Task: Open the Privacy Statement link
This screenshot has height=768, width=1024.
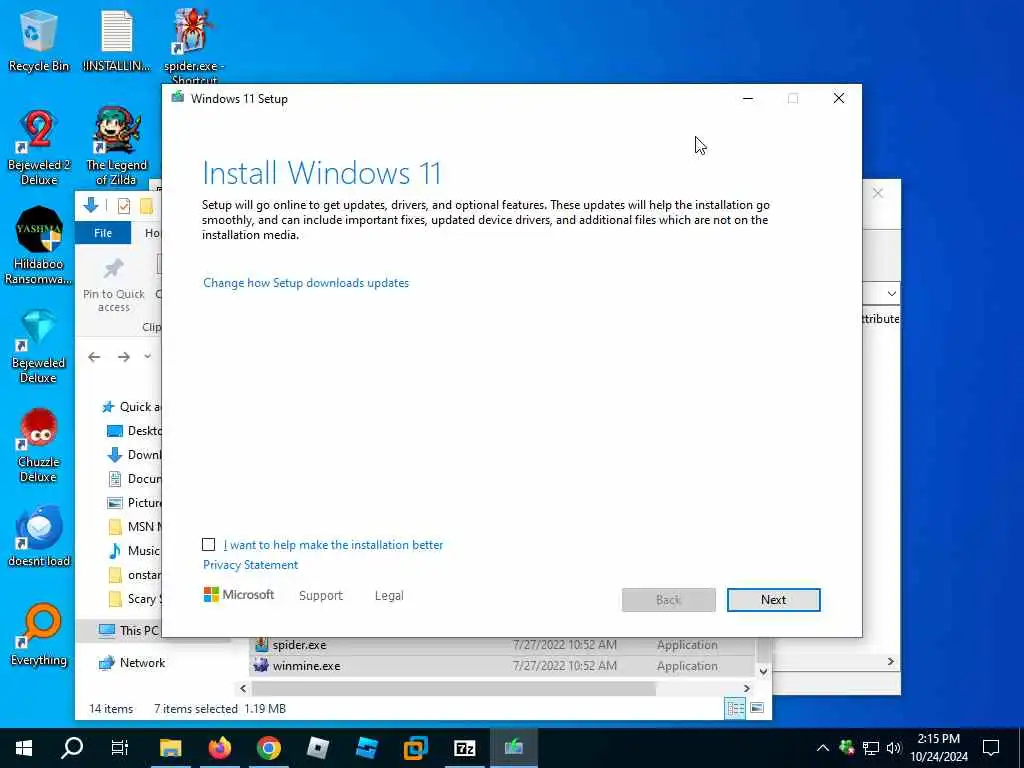Action: point(250,565)
